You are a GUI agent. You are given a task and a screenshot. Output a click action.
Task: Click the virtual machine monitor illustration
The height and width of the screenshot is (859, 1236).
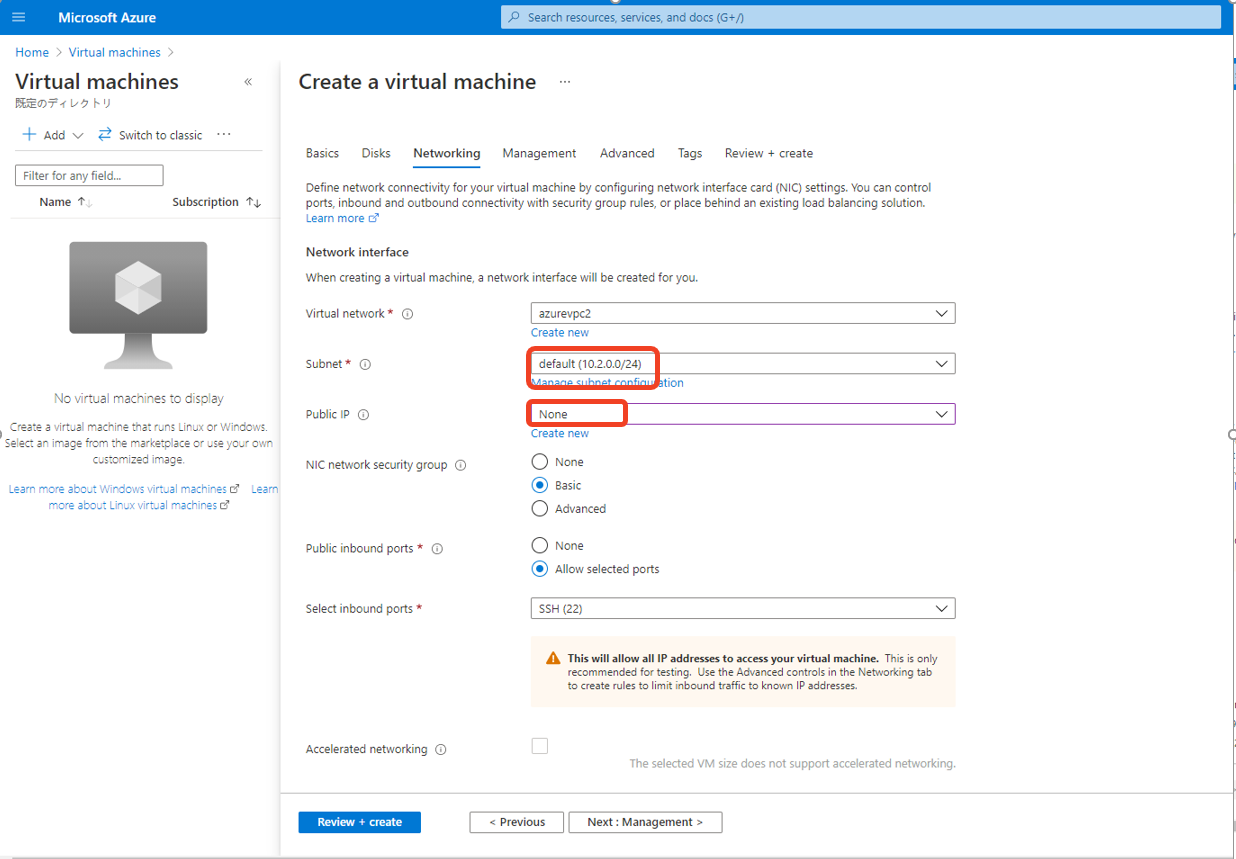click(x=138, y=305)
